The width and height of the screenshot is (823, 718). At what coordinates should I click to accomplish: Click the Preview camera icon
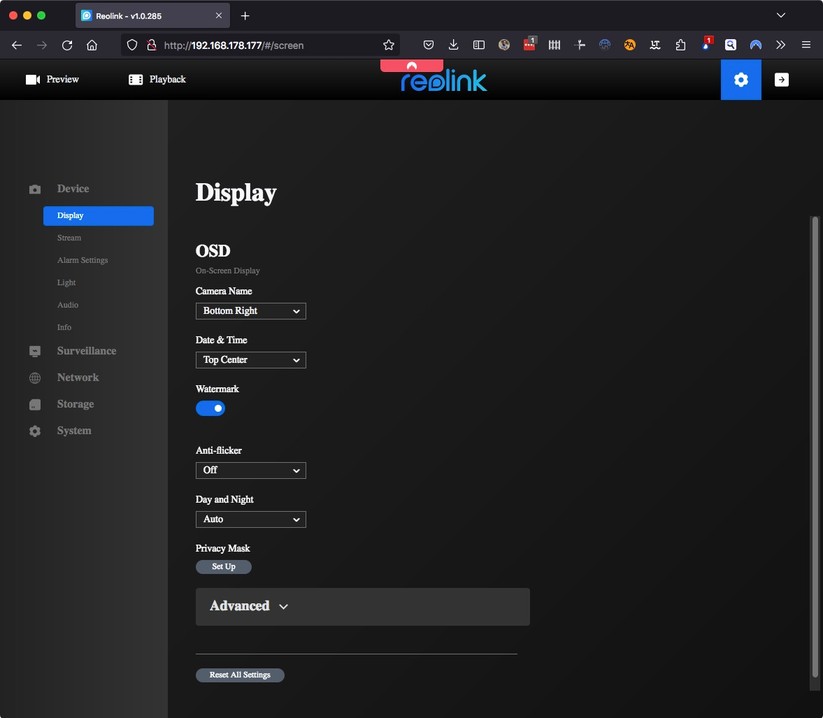coord(33,80)
